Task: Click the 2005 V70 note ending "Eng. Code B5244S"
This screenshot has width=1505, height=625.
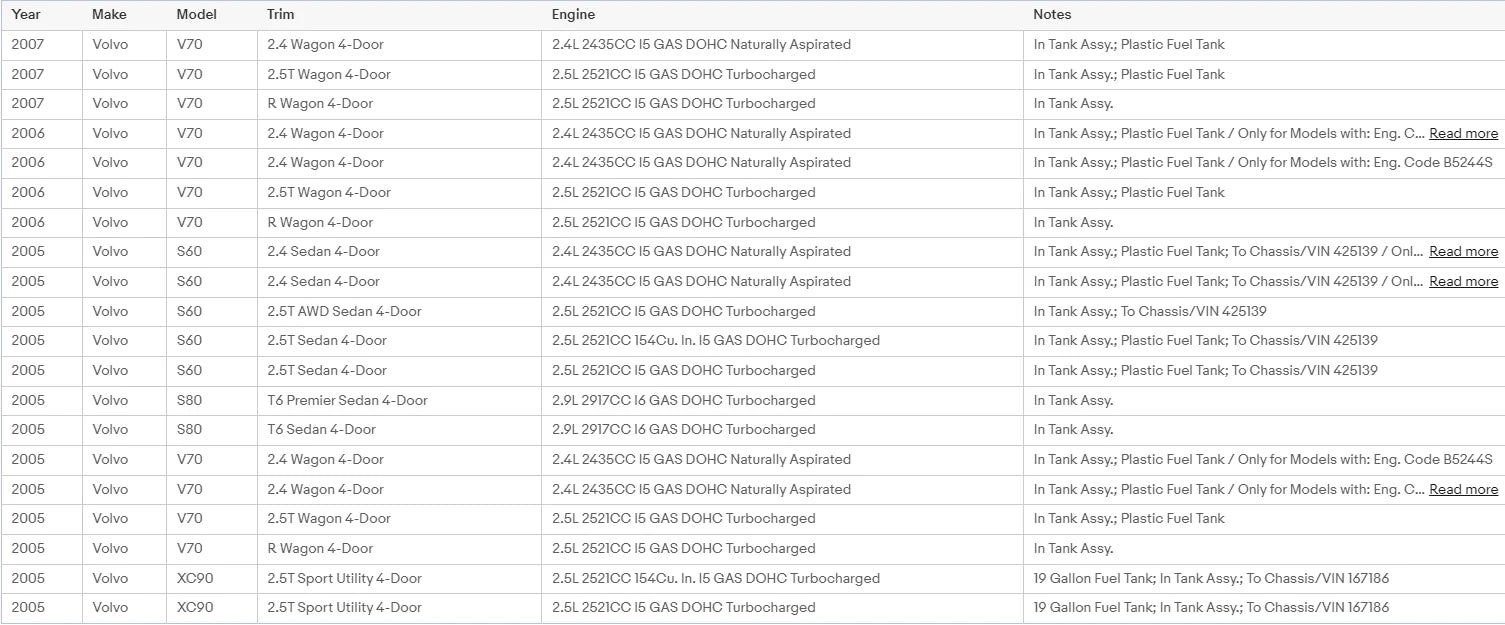Action: (1263, 460)
